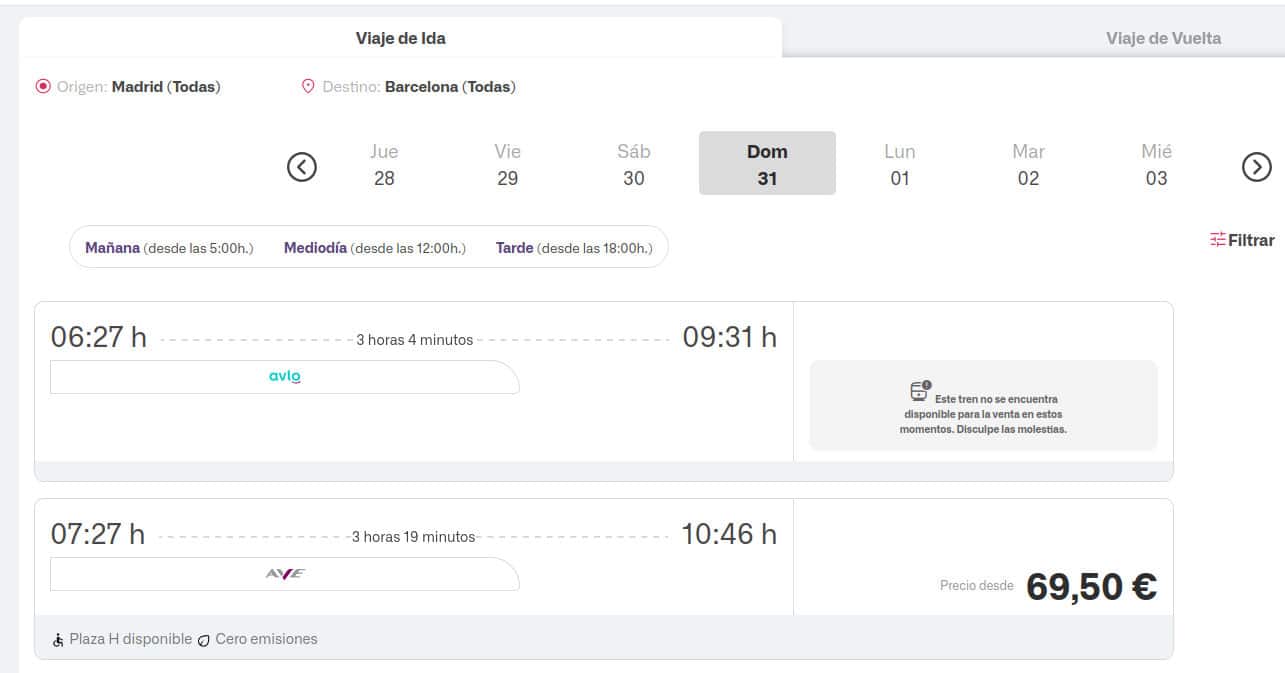Open the Filtrar filter icon
Screen dimensions: 1285x673
click(1217, 240)
